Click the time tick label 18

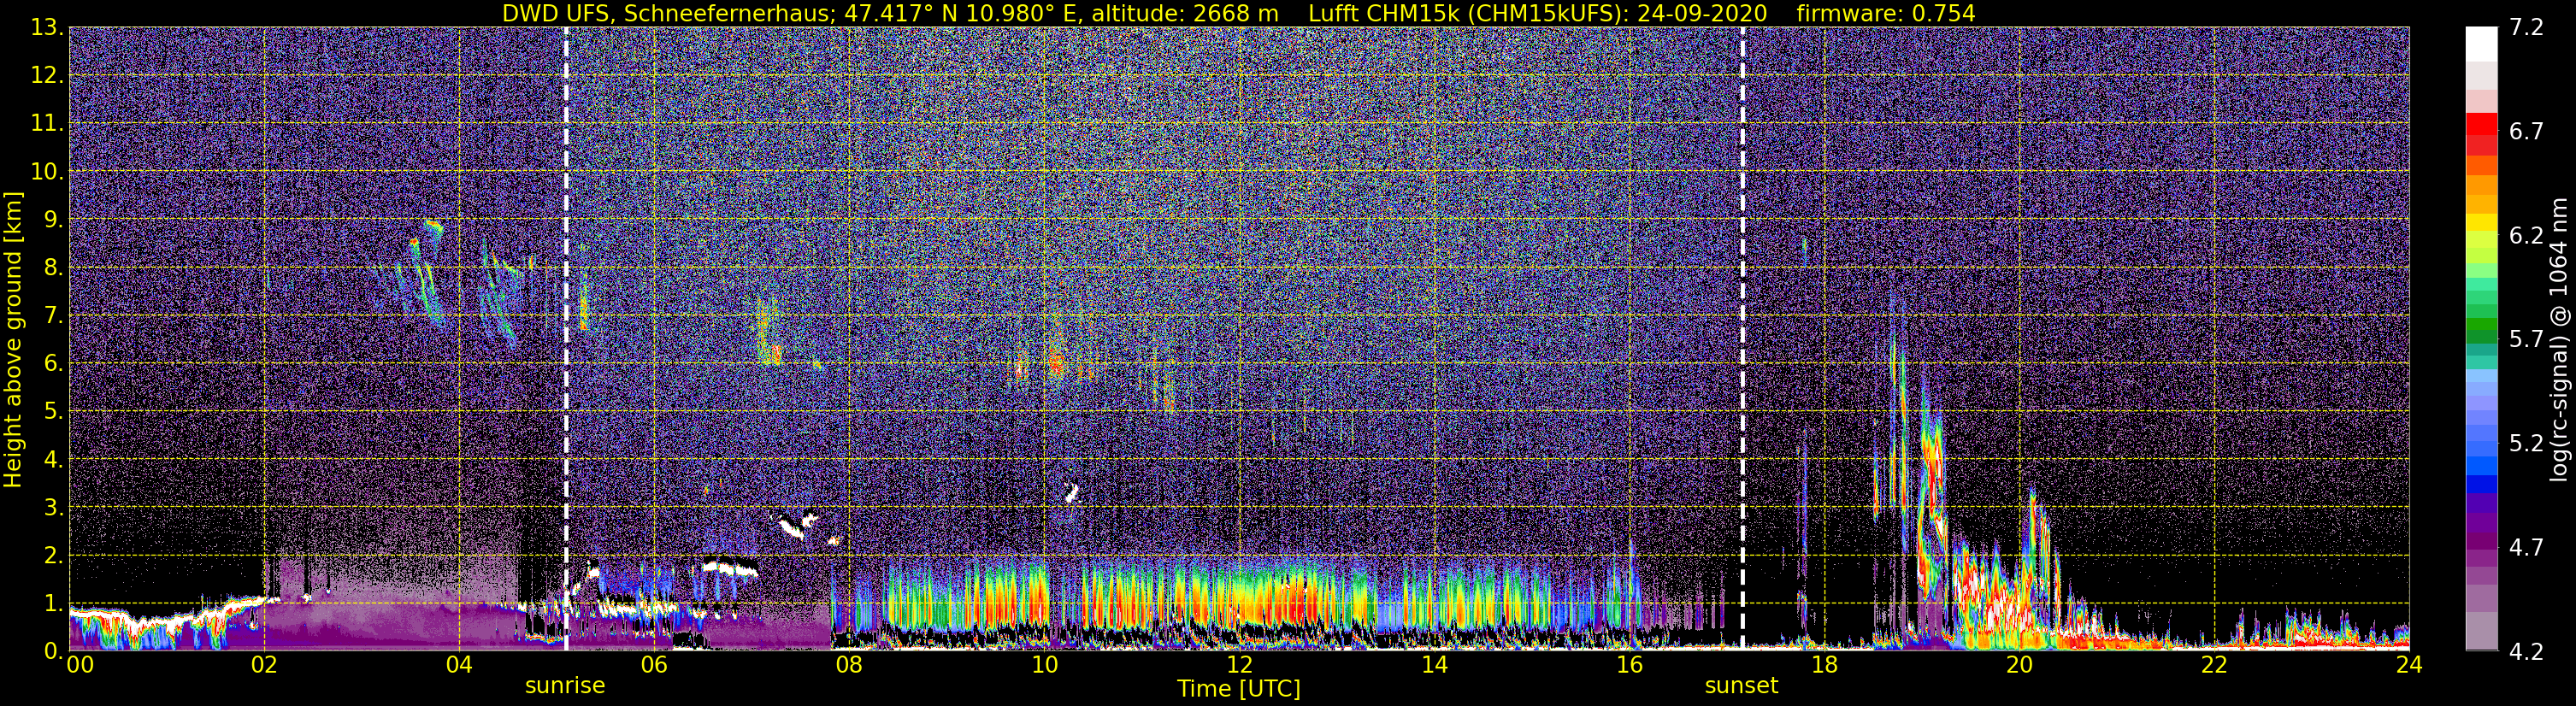[1824, 665]
